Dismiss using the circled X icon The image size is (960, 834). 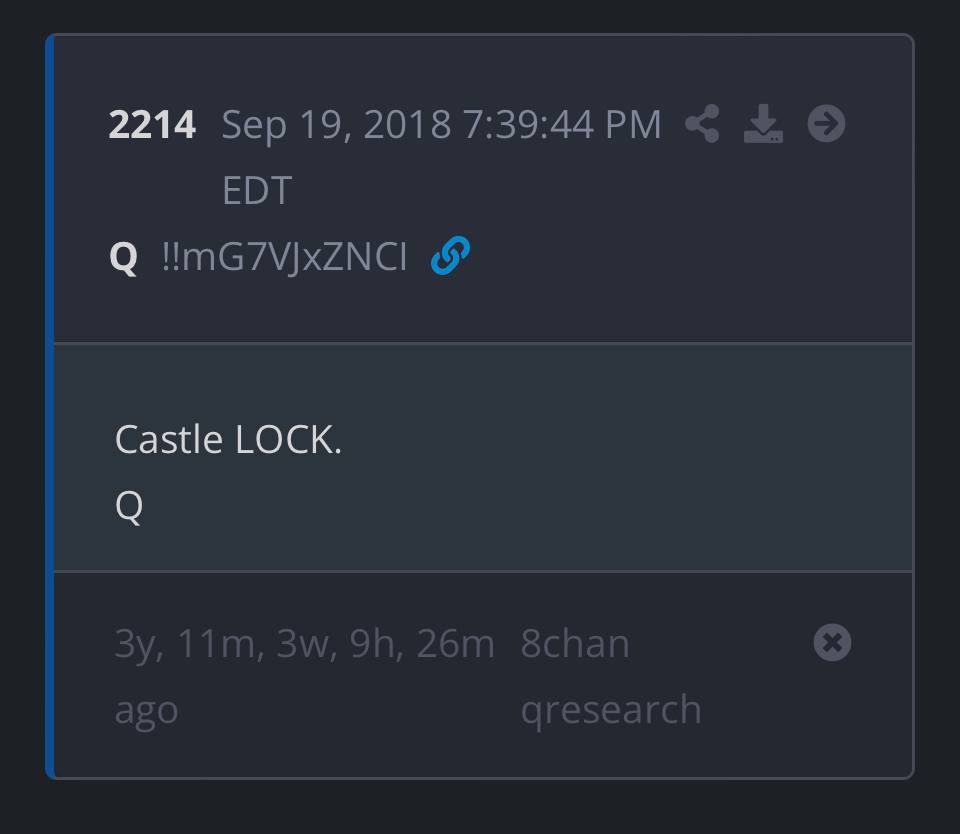[x=832, y=642]
